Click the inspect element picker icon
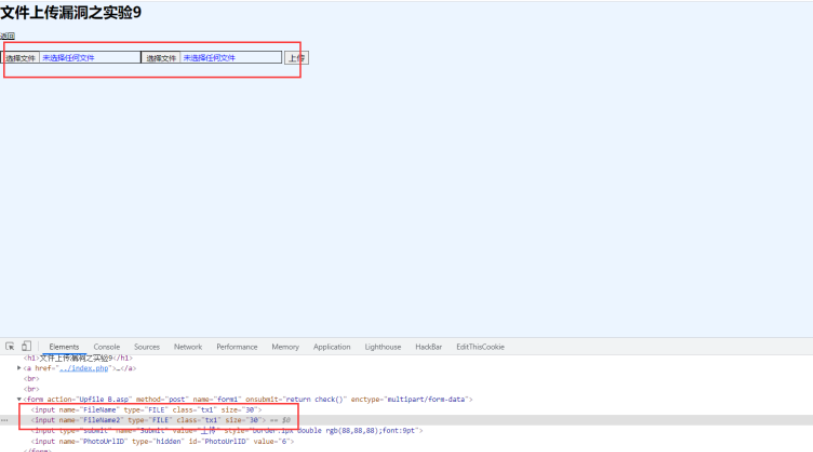Image resolution: width=813 pixels, height=452 pixels. [10, 347]
